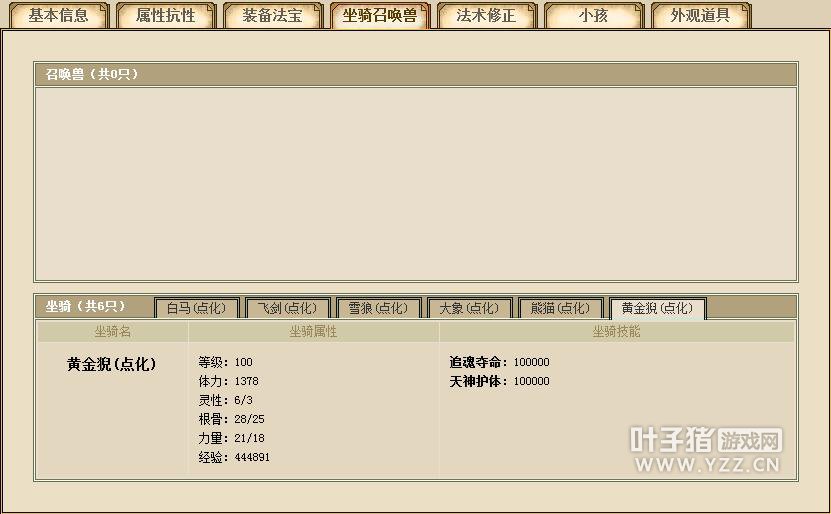Switch to the 属性抗性 tab
Image resolution: width=831 pixels, height=514 pixels.
(x=166, y=16)
